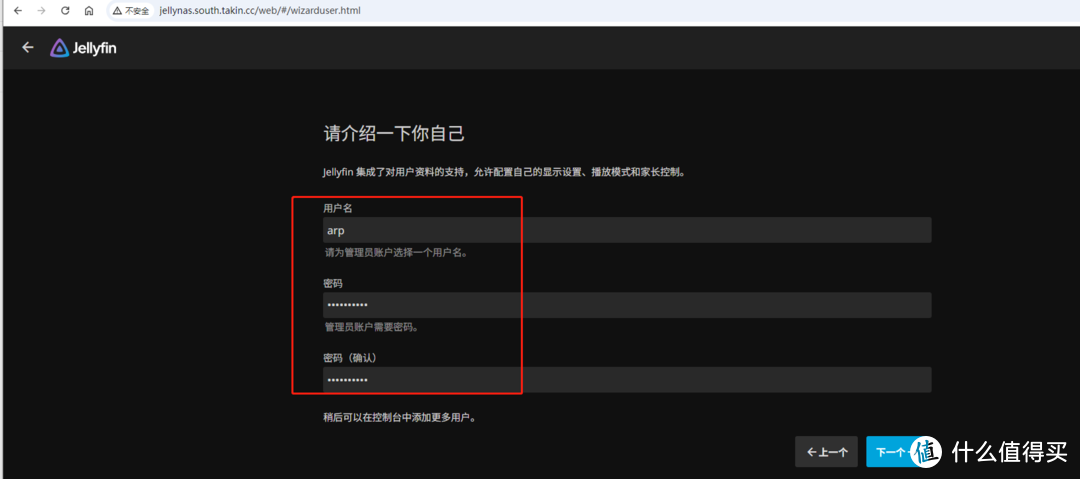Click the 什么值得买 watermark text
1080x479 pixels.
(1008, 452)
